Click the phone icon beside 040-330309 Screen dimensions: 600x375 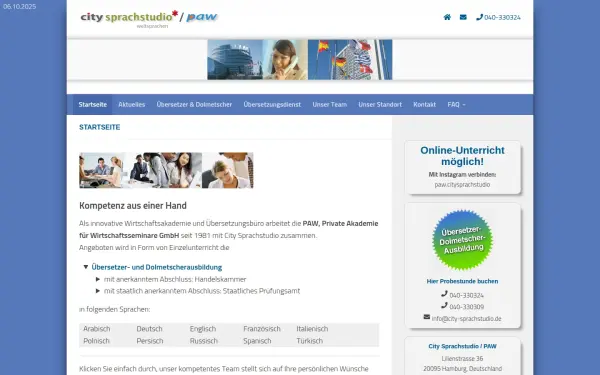click(x=444, y=305)
